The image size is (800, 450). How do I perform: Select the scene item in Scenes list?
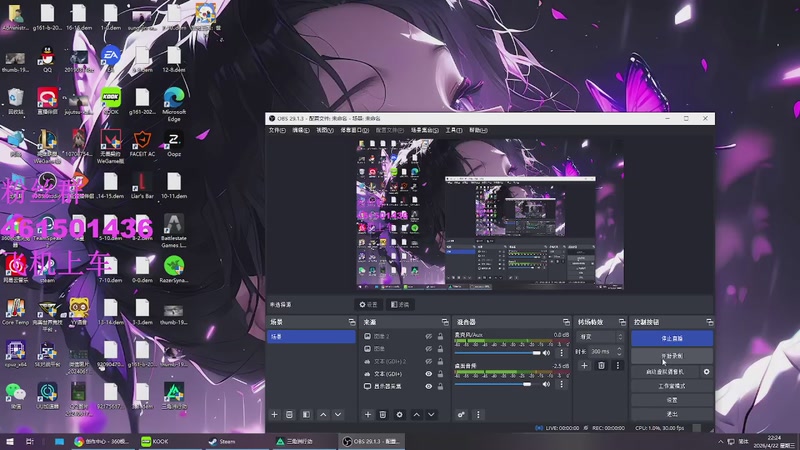311,337
